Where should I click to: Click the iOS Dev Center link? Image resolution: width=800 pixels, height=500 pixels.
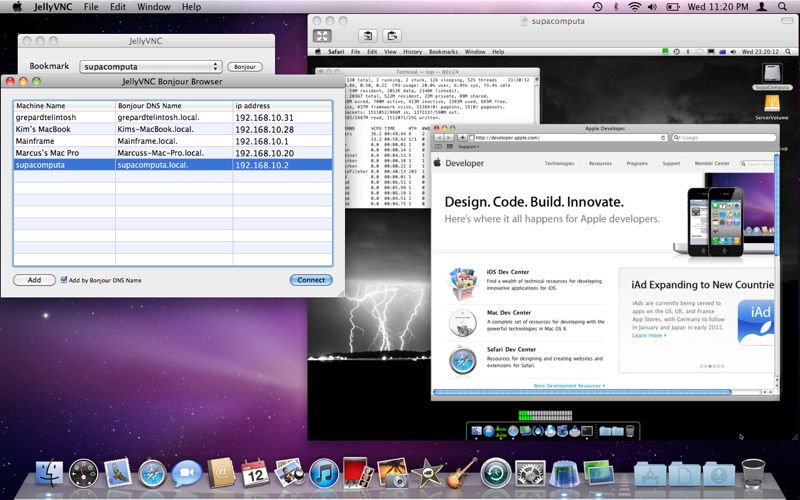pyautogui.click(x=507, y=272)
